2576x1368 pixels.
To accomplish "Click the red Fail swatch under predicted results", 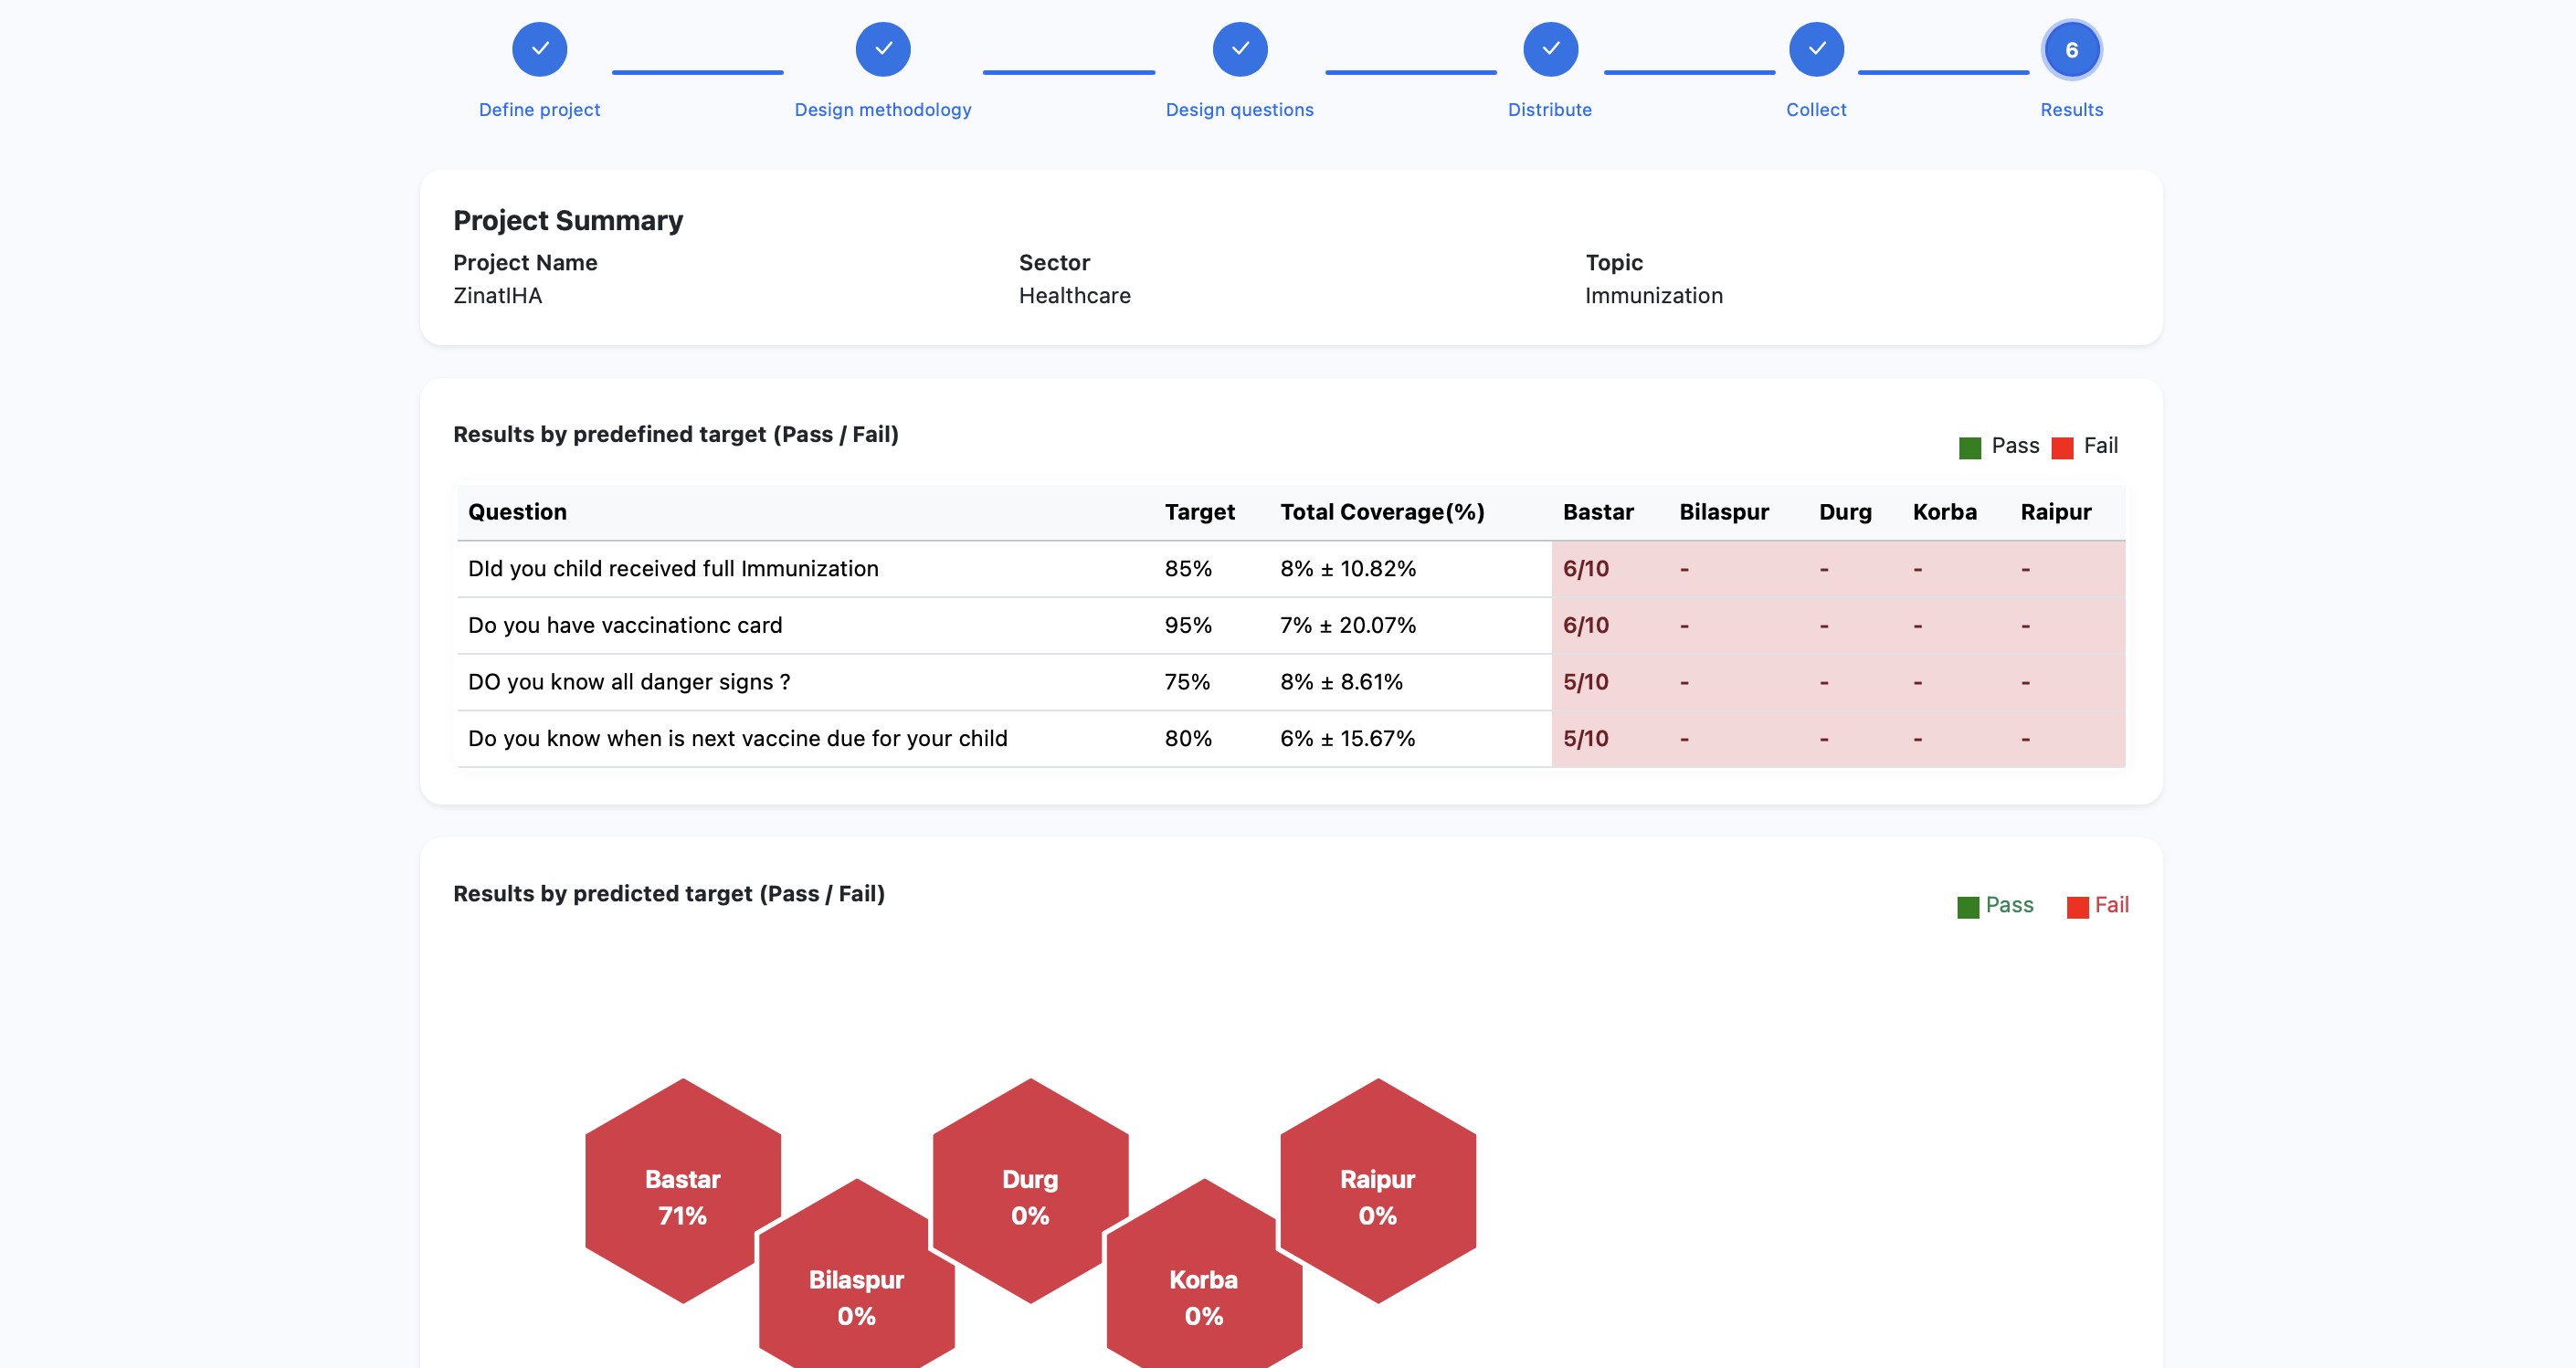I will [x=2076, y=906].
